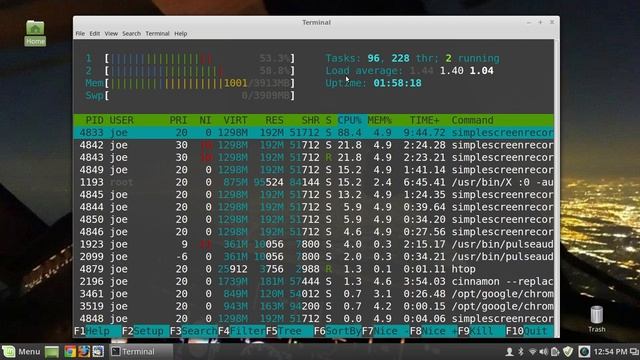Launch Google Chrome from the panel
The height and width of the screenshot is (360, 640).
[70, 351]
